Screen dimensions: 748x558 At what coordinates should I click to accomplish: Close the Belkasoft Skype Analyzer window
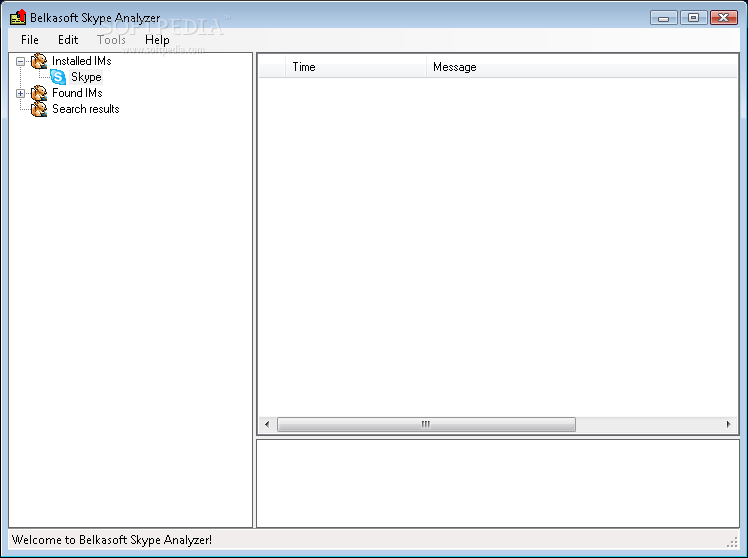tap(724, 18)
